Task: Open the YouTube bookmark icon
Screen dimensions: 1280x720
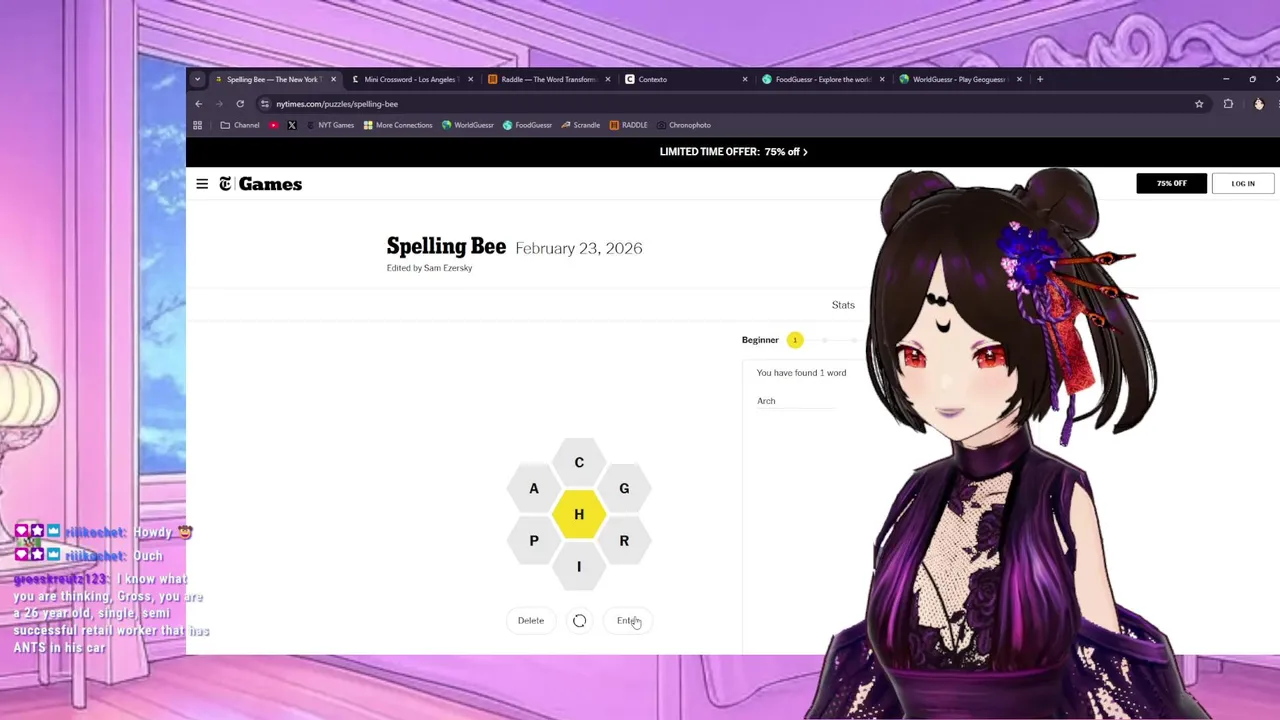Action: [x=274, y=125]
